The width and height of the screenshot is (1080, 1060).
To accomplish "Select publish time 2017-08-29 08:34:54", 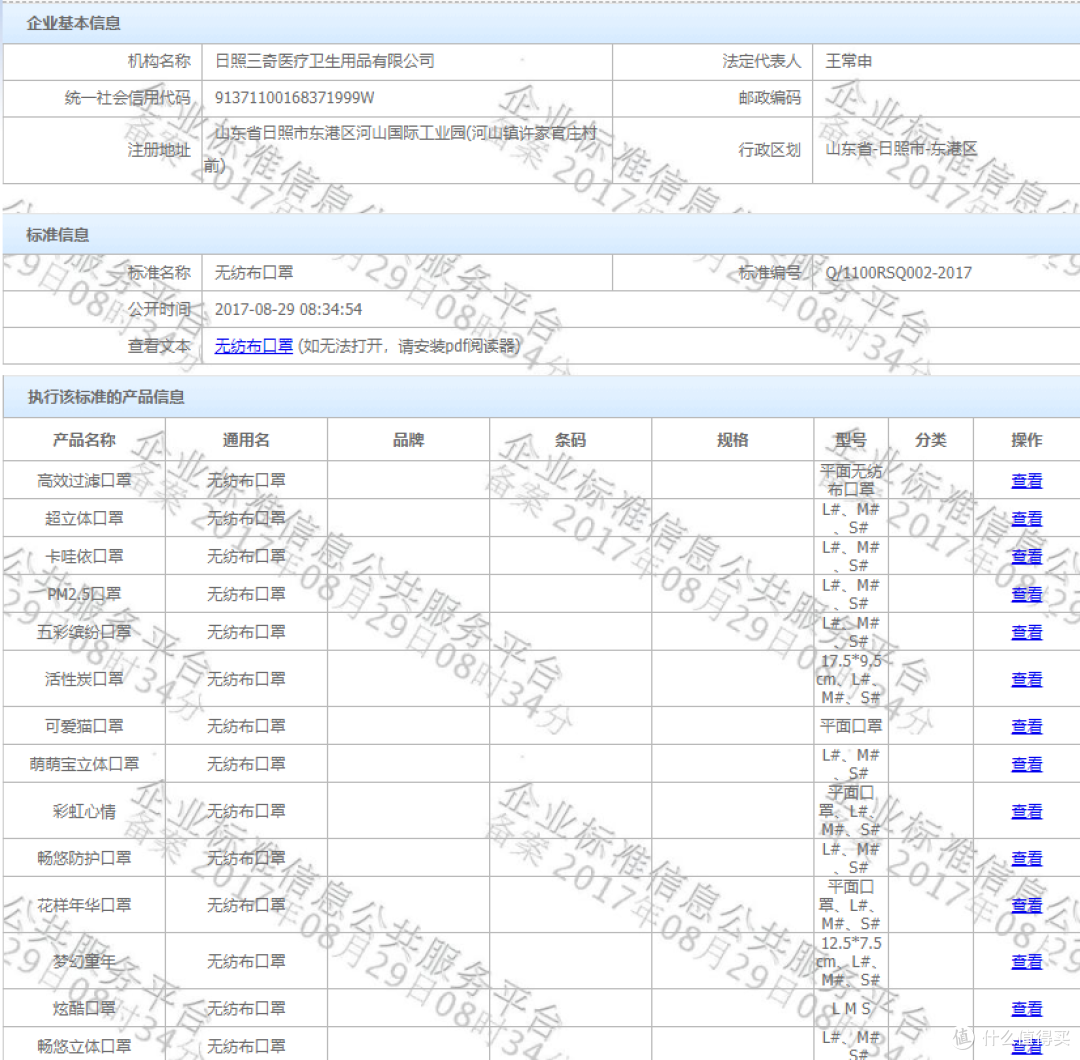I will [x=288, y=309].
